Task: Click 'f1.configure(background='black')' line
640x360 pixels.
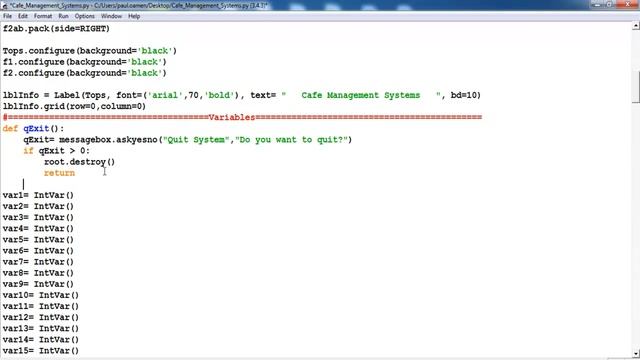Action: pos(84,62)
